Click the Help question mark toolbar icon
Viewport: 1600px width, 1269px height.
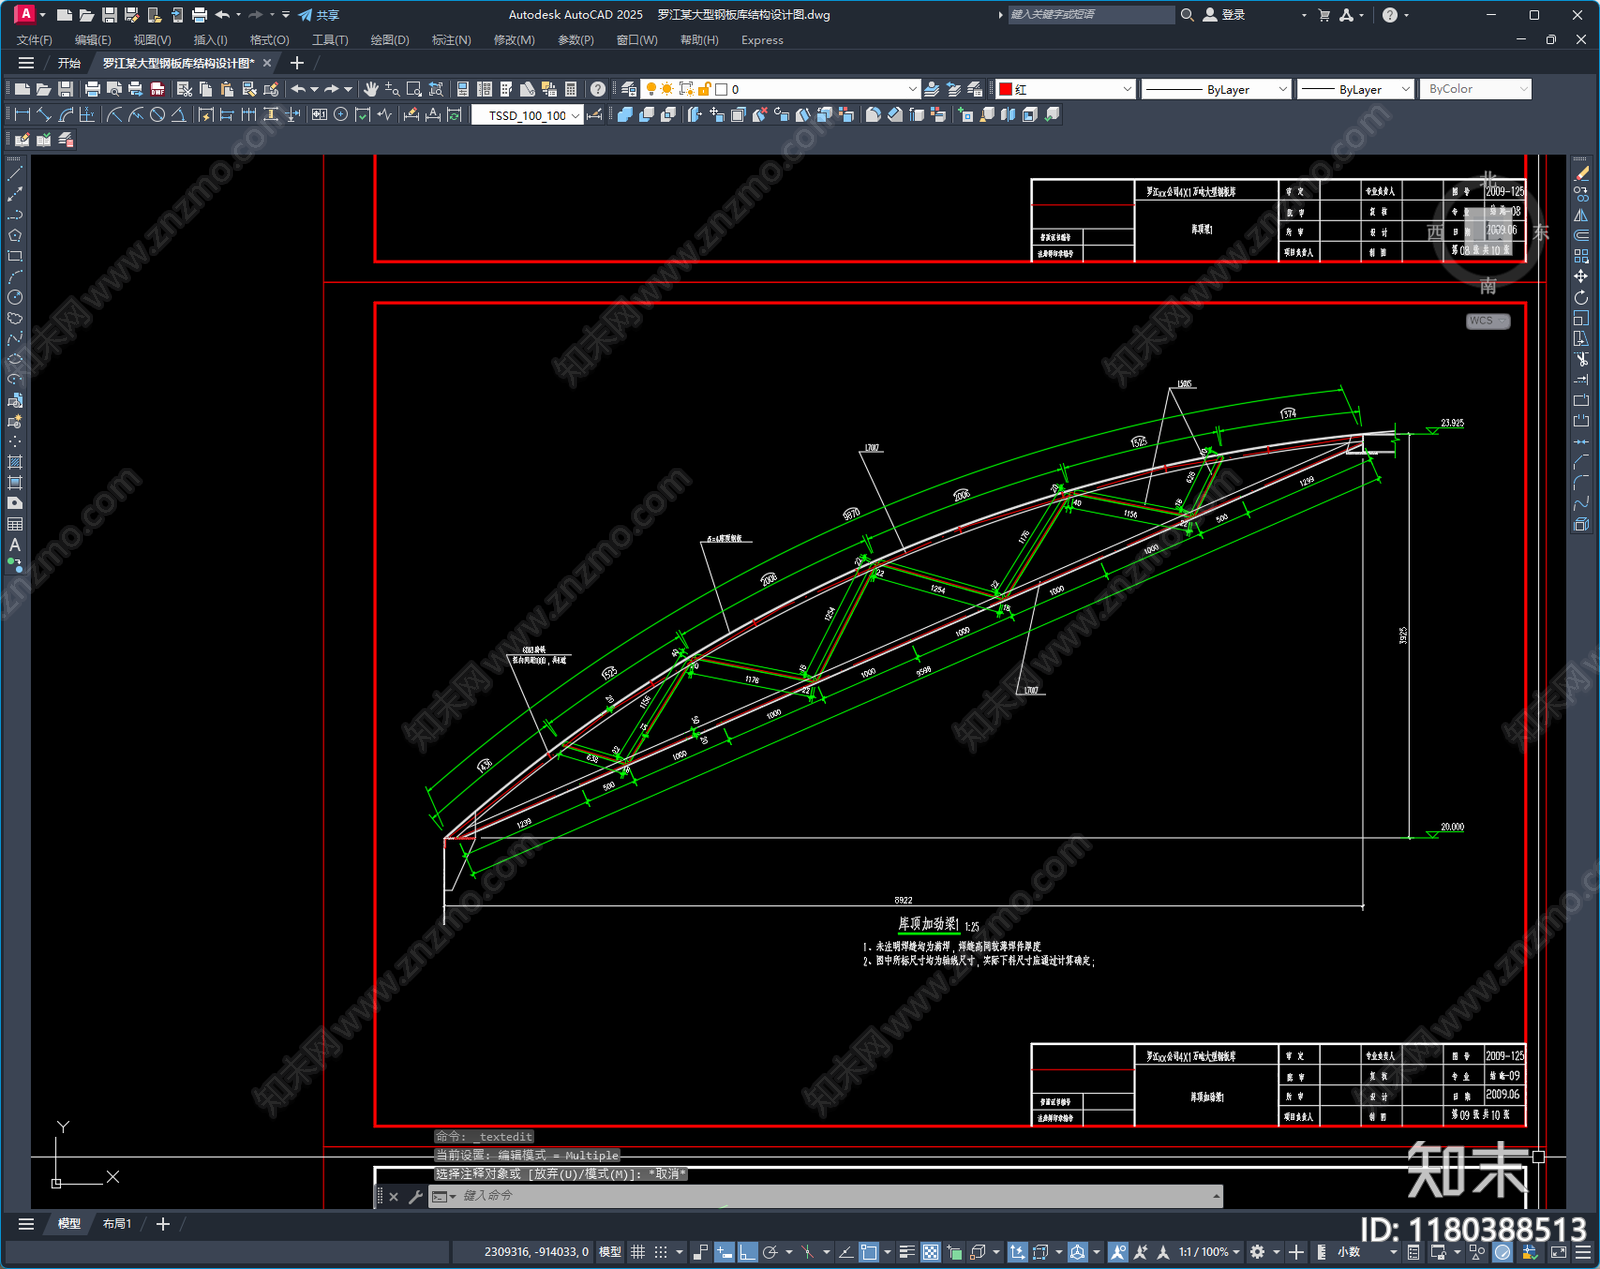point(597,89)
